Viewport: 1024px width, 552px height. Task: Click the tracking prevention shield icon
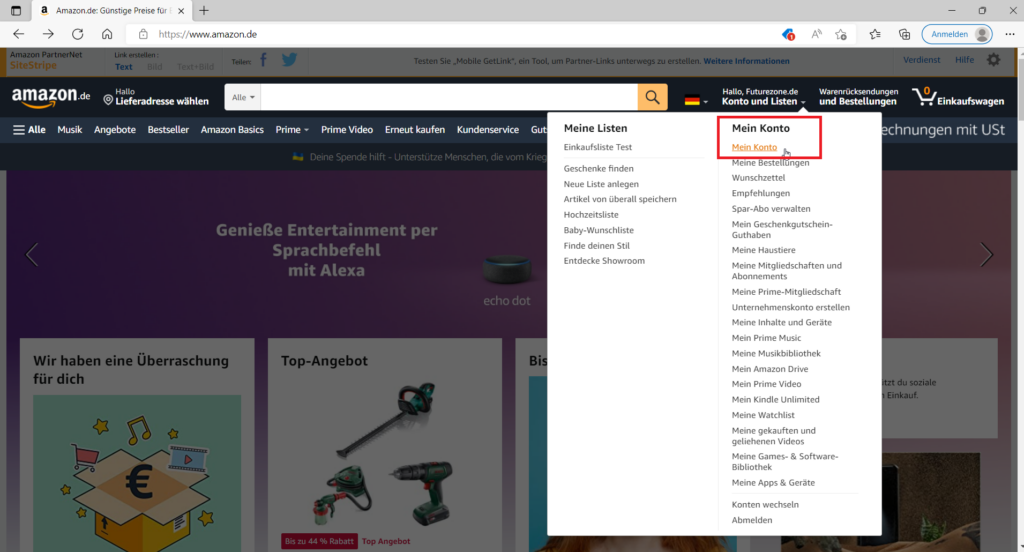[788, 34]
